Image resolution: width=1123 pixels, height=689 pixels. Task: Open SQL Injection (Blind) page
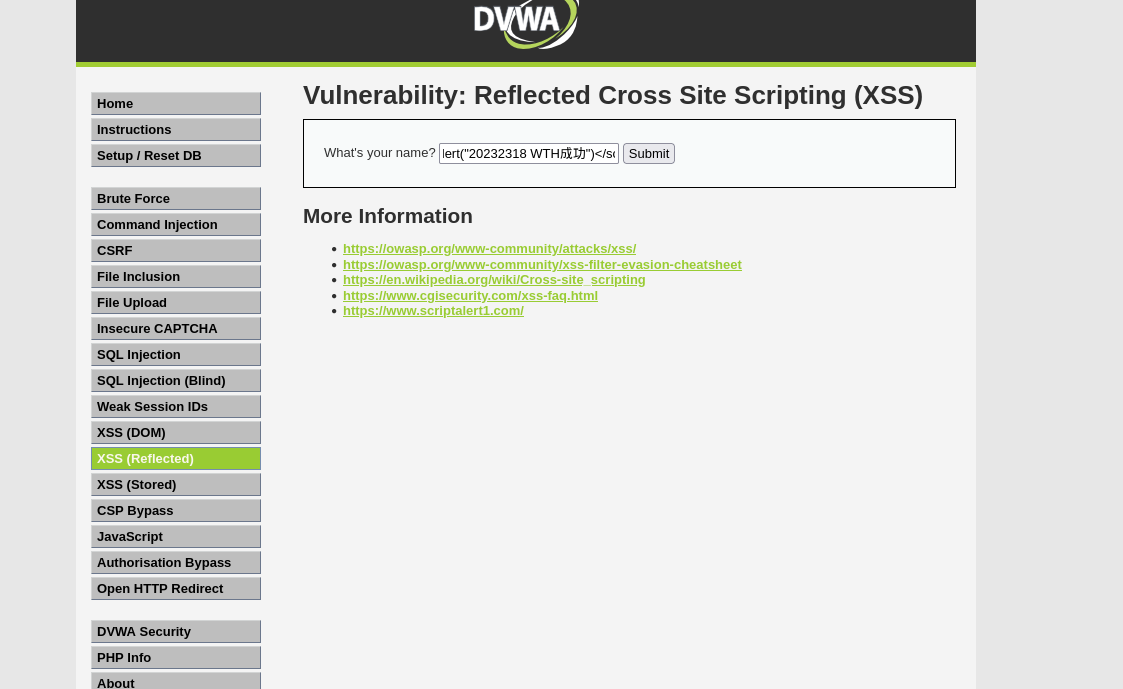[x=175, y=380]
